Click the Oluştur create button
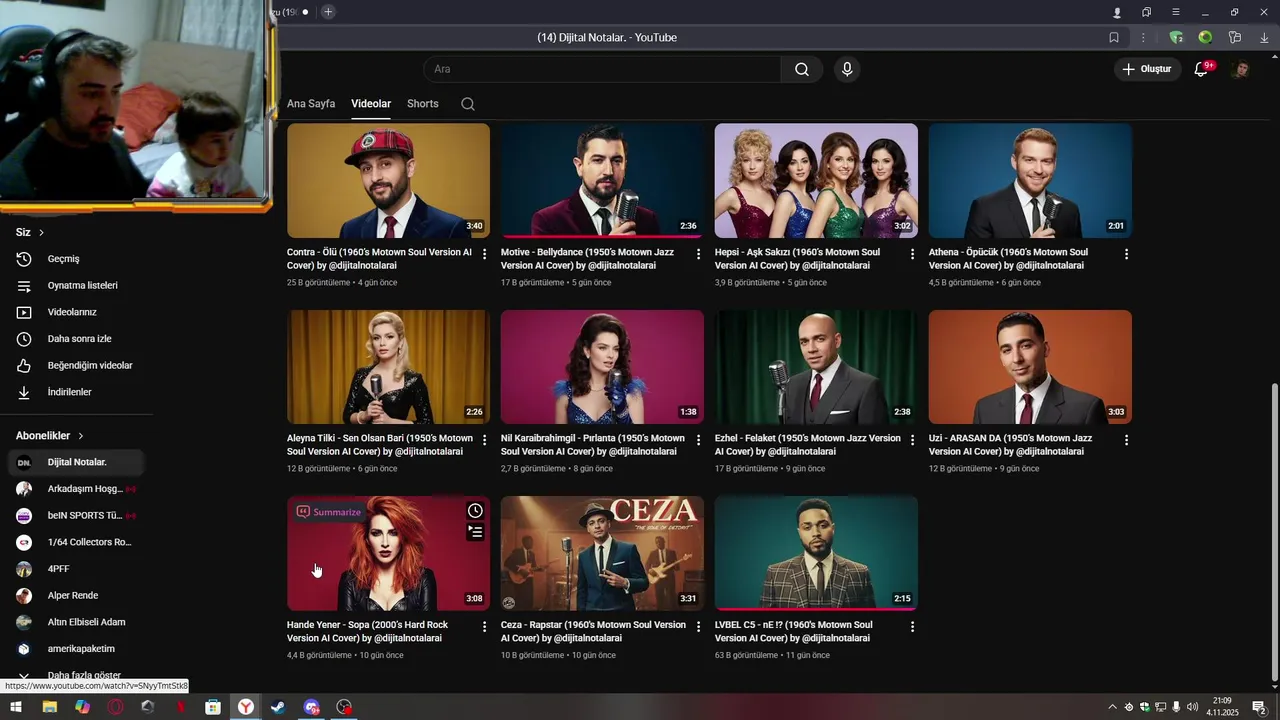1280x720 pixels. pyautogui.click(x=1146, y=69)
